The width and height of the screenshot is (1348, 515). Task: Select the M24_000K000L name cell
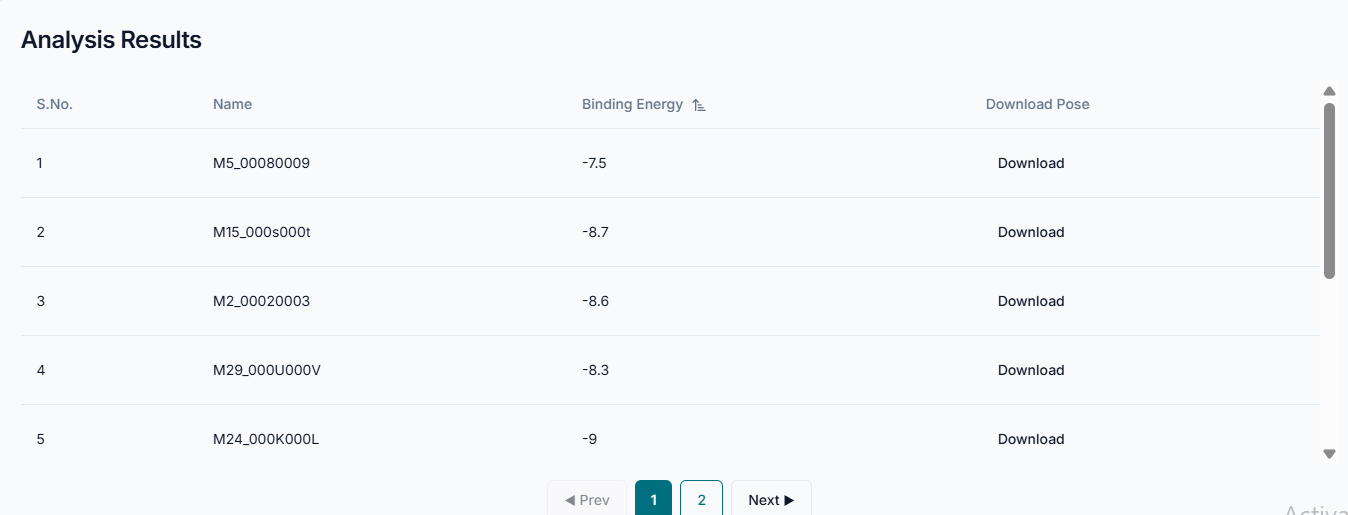point(265,439)
